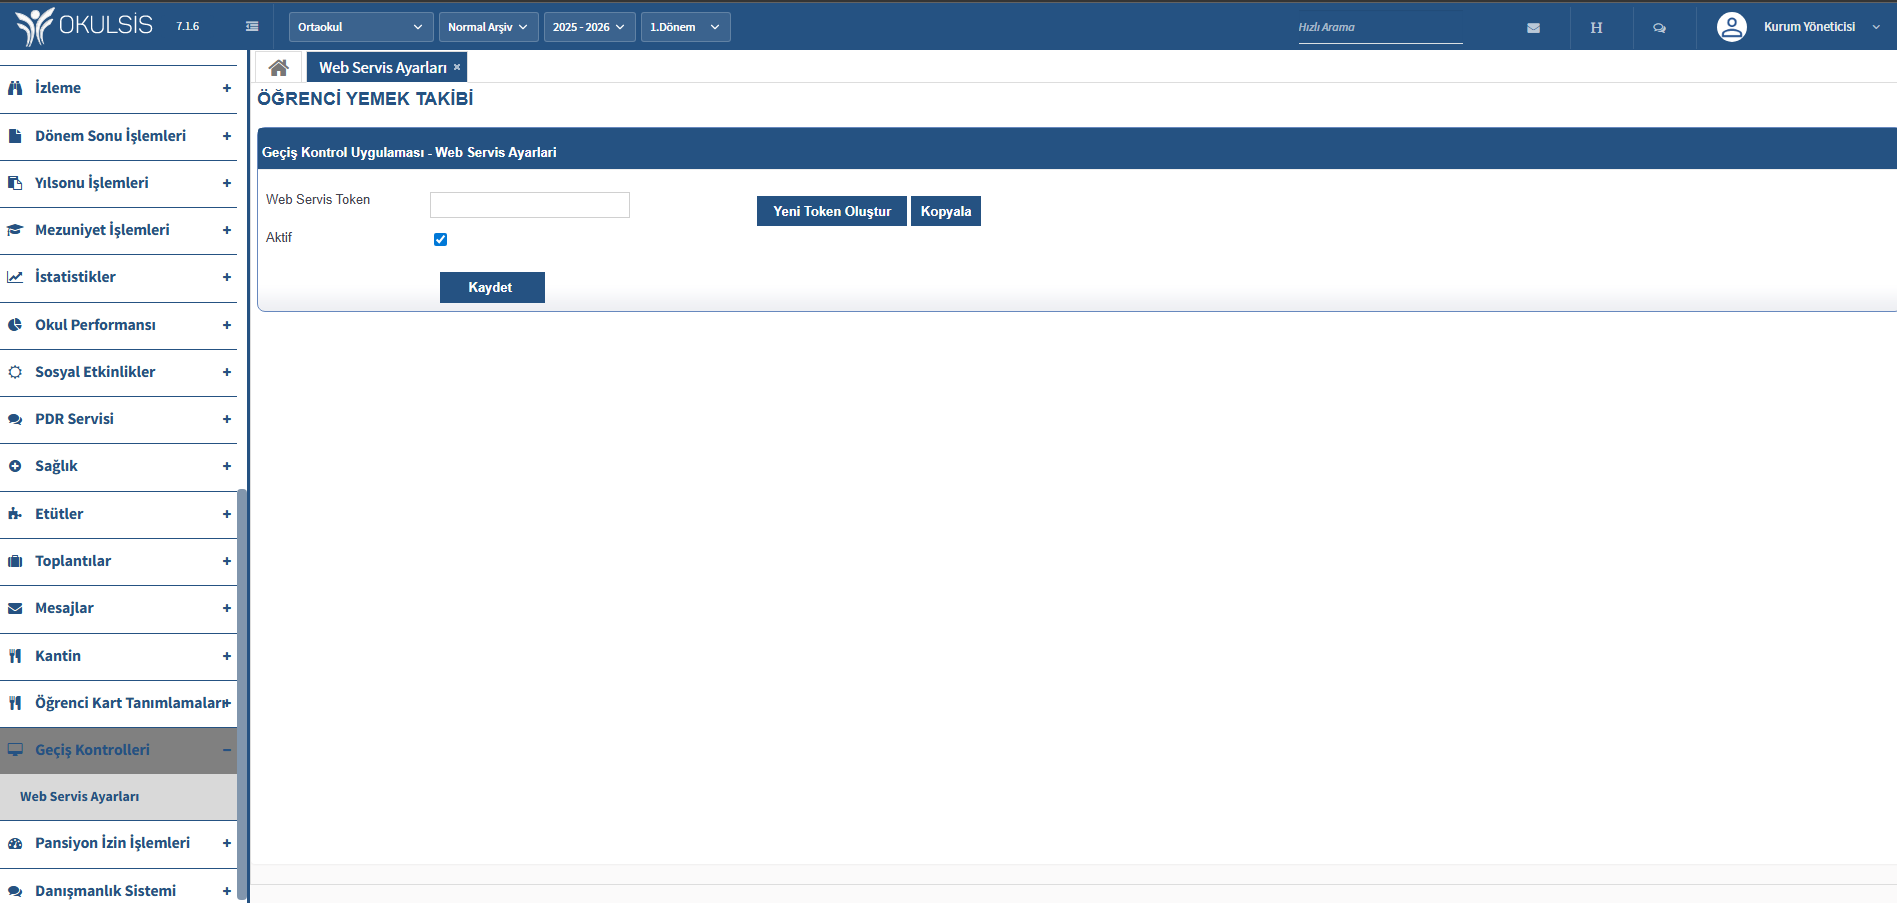Open the Ortaokul school level dropdown

pos(360,27)
